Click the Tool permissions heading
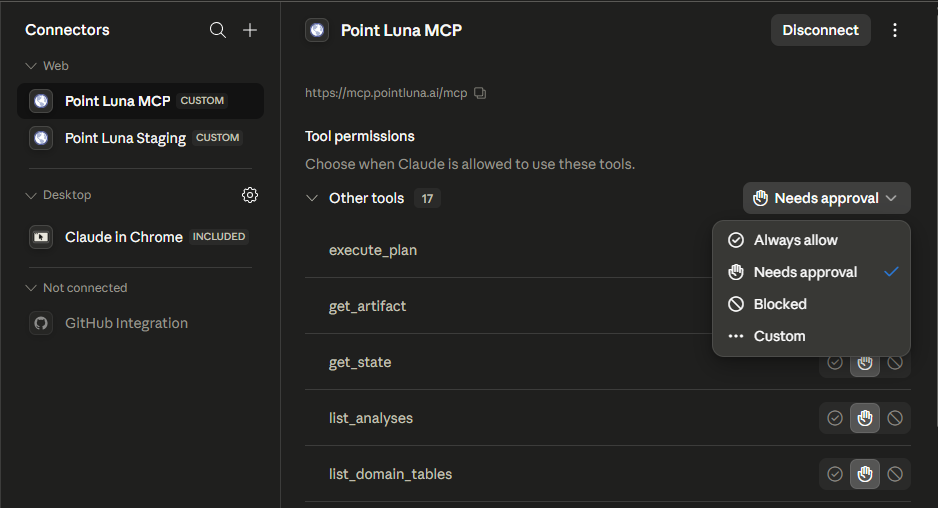938x508 pixels. click(360, 136)
